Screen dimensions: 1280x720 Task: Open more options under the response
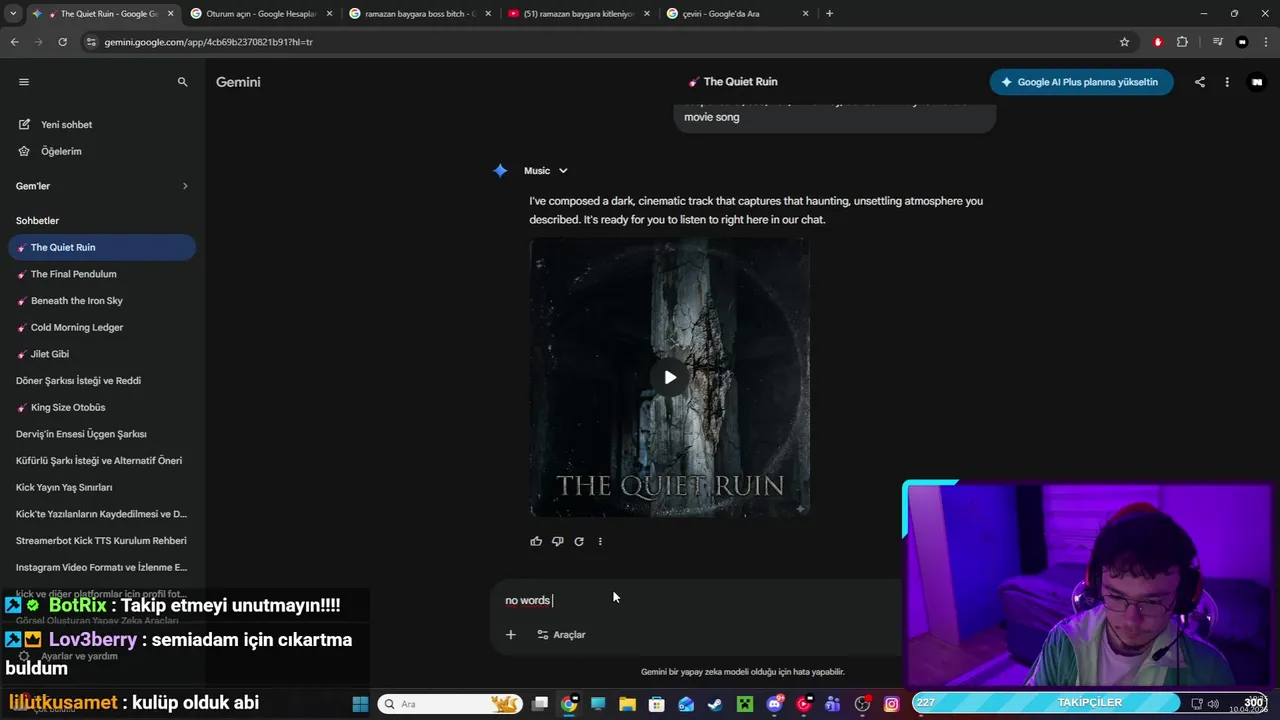(x=600, y=541)
